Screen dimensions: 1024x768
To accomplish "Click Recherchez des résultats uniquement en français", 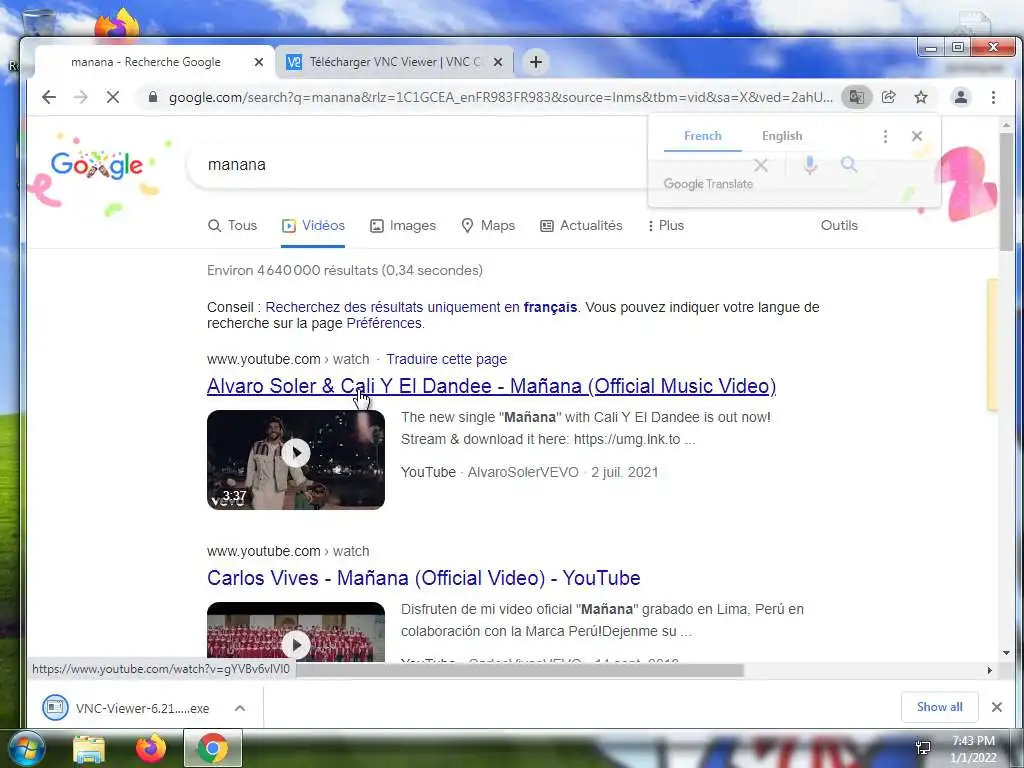I will tap(421, 307).
